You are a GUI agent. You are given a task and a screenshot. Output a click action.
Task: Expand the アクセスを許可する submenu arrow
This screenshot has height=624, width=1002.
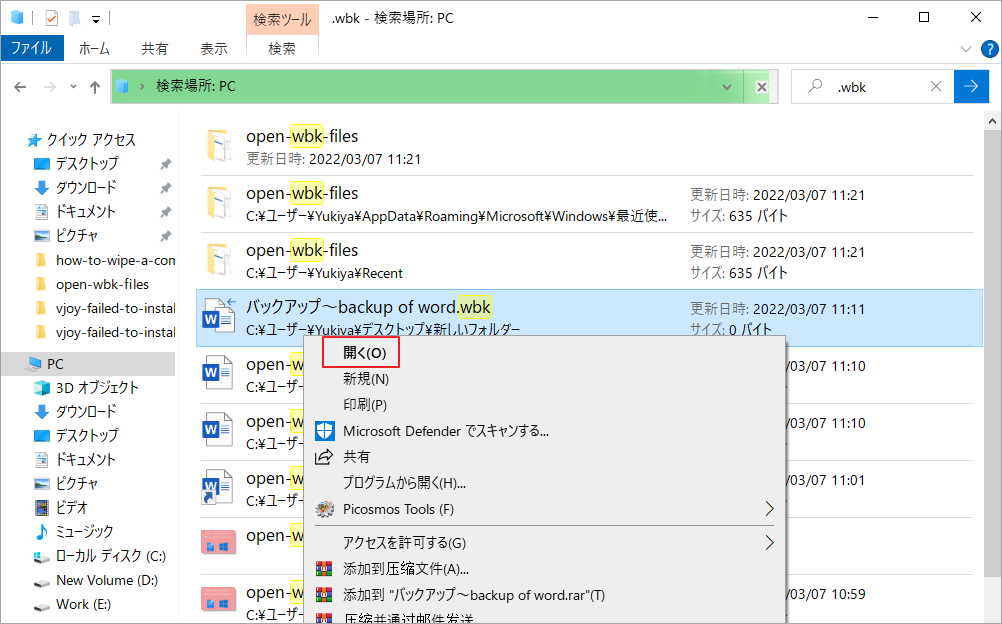(770, 542)
